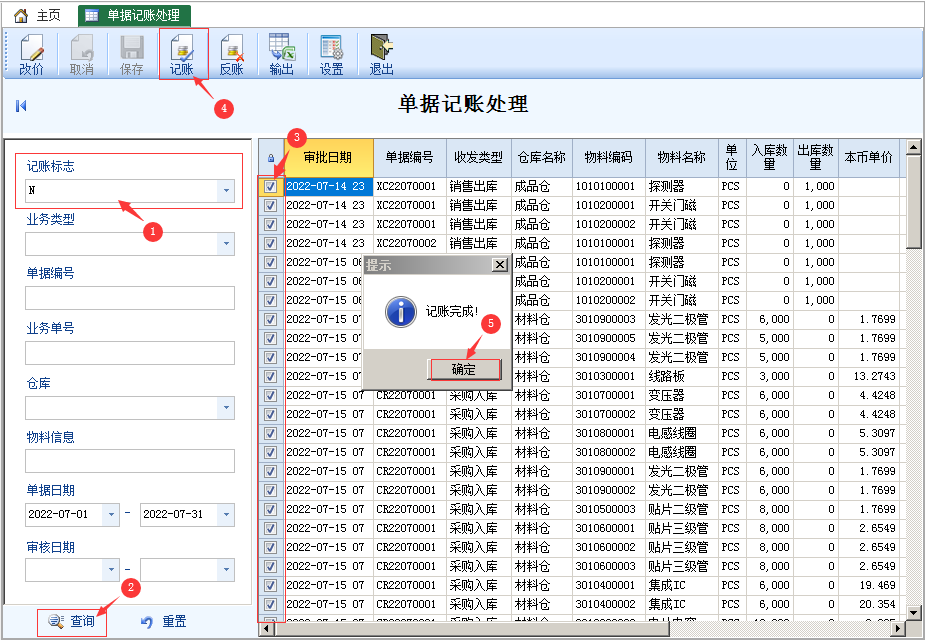Click the 3010600003 material code cell
This screenshot has height=640, width=926.
[x=609, y=566]
